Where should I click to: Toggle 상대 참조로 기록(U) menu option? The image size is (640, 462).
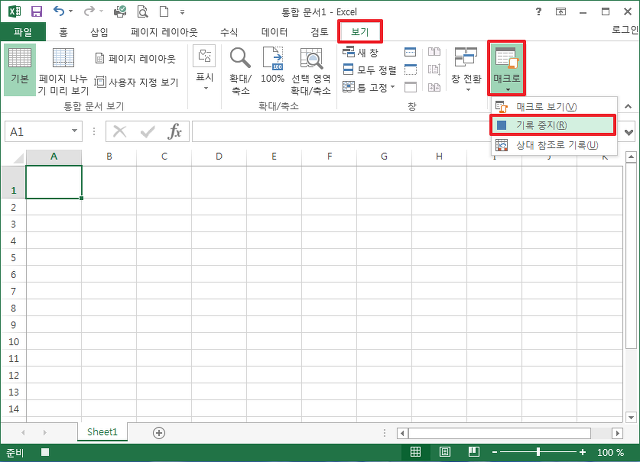554,145
